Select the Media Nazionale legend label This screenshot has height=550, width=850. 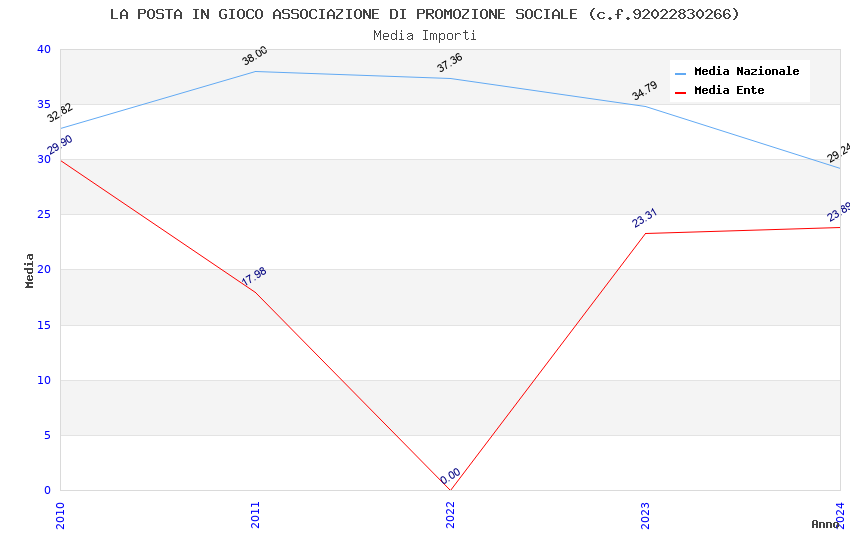pyautogui.click(x=746, y=72)
